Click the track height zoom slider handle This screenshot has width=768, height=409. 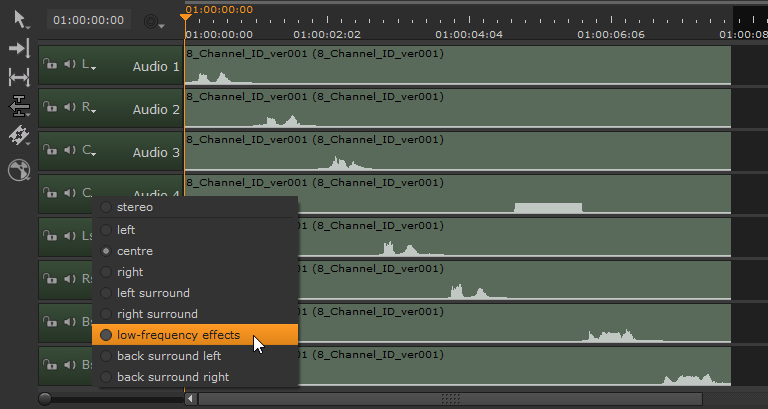[45, 398]
